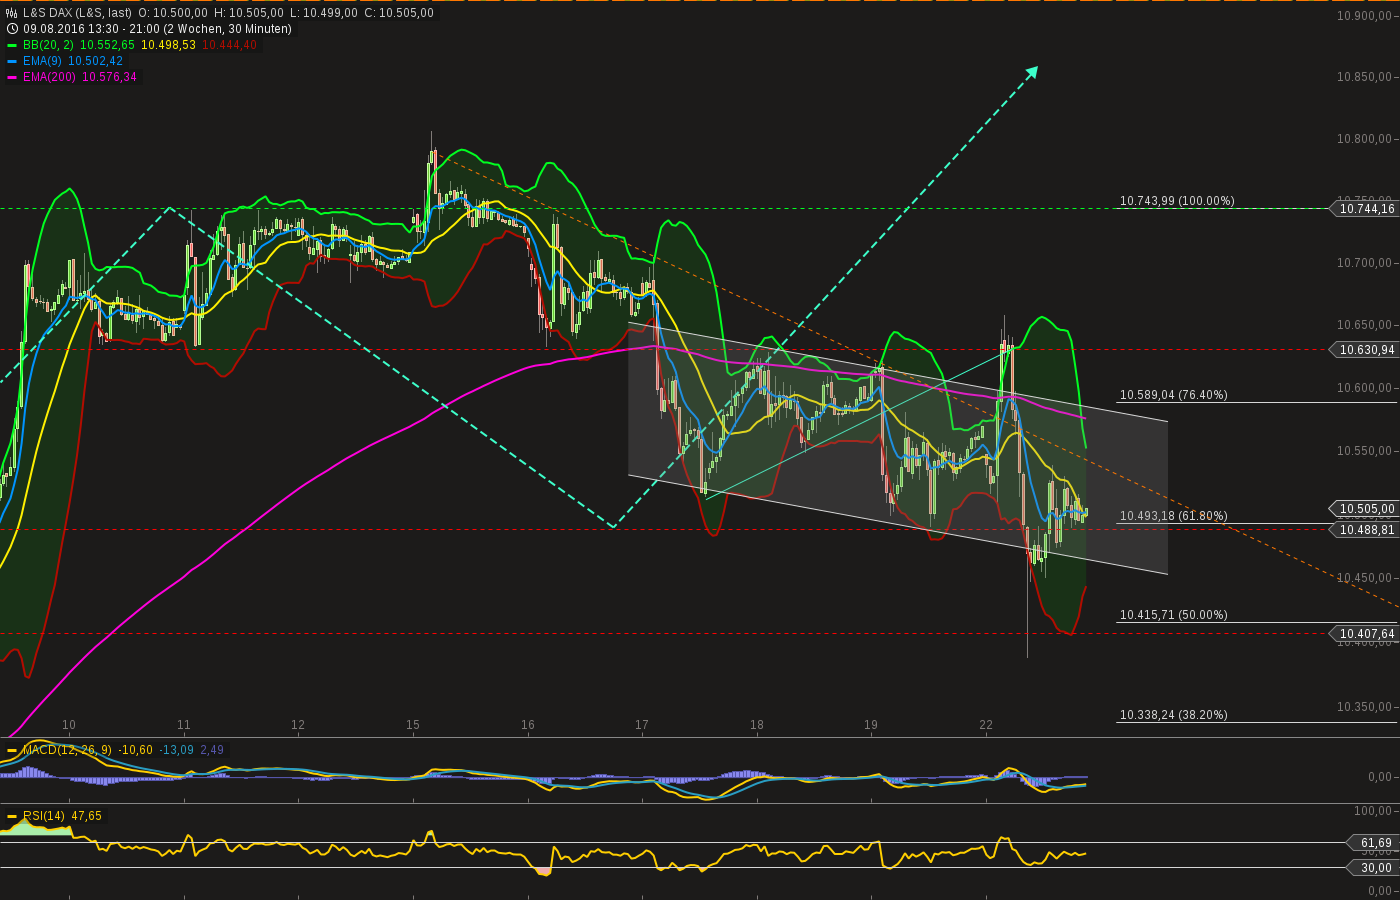Click the 10.493,18 (61.80%) Fibonacci label
The height and width of the screenshot is (900, 1400).
(x=1174, y=516)
